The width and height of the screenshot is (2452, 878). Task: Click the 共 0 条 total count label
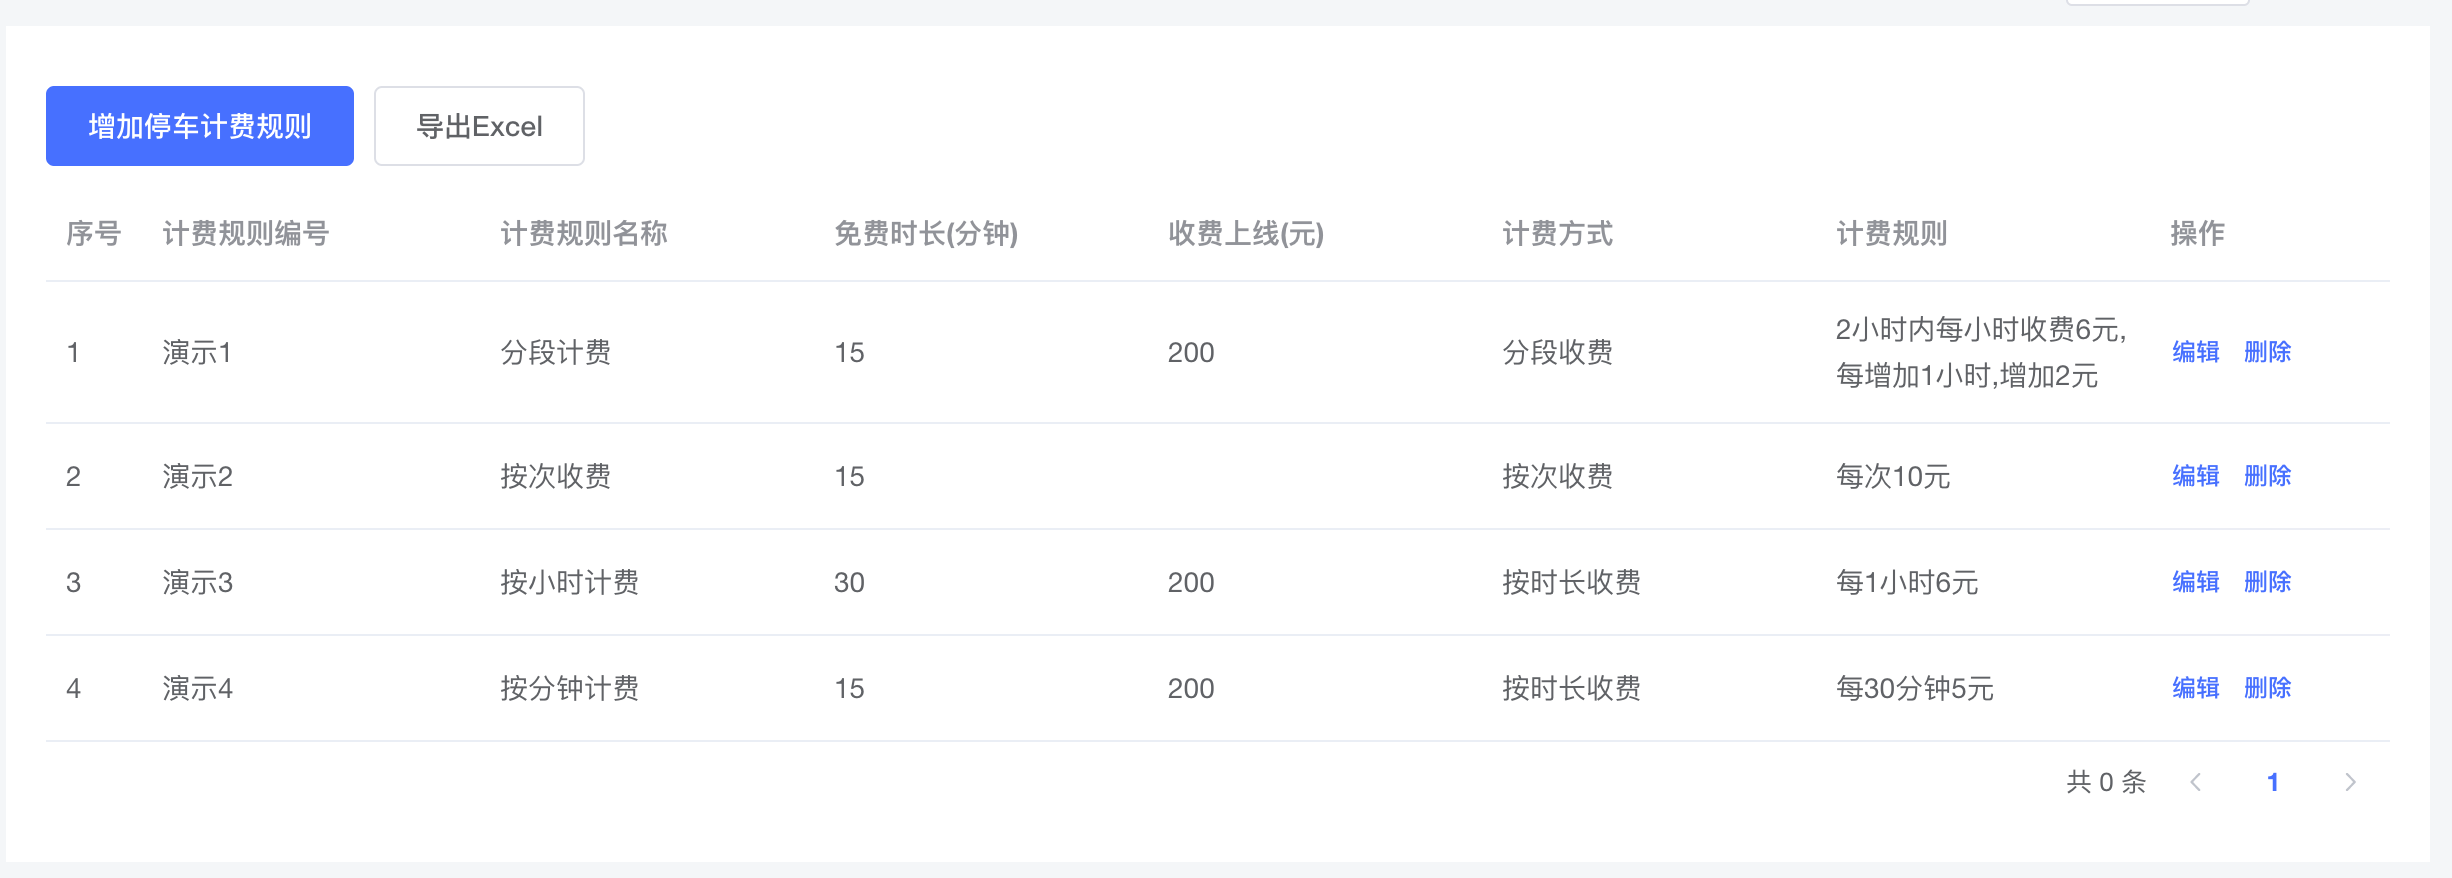click(2104, 782)
